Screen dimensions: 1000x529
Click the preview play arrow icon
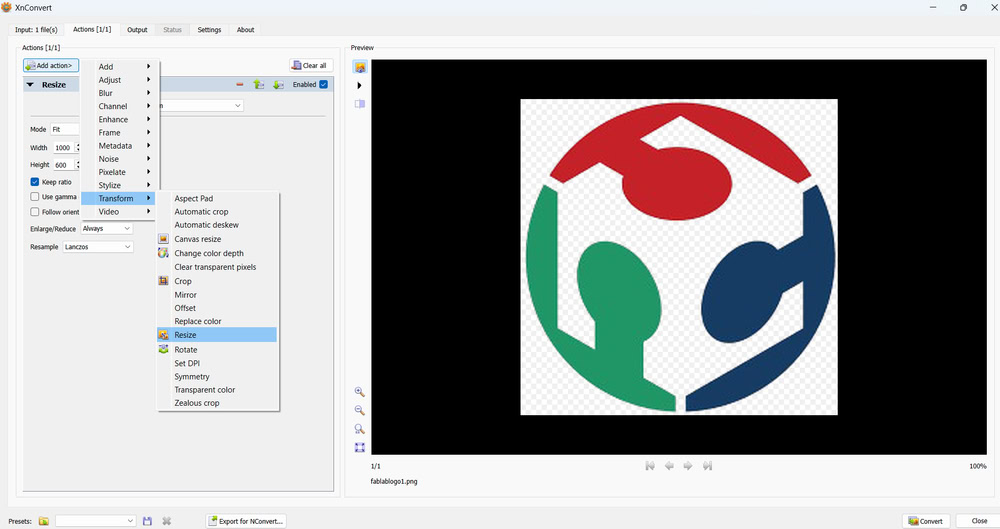pos(359,86)
